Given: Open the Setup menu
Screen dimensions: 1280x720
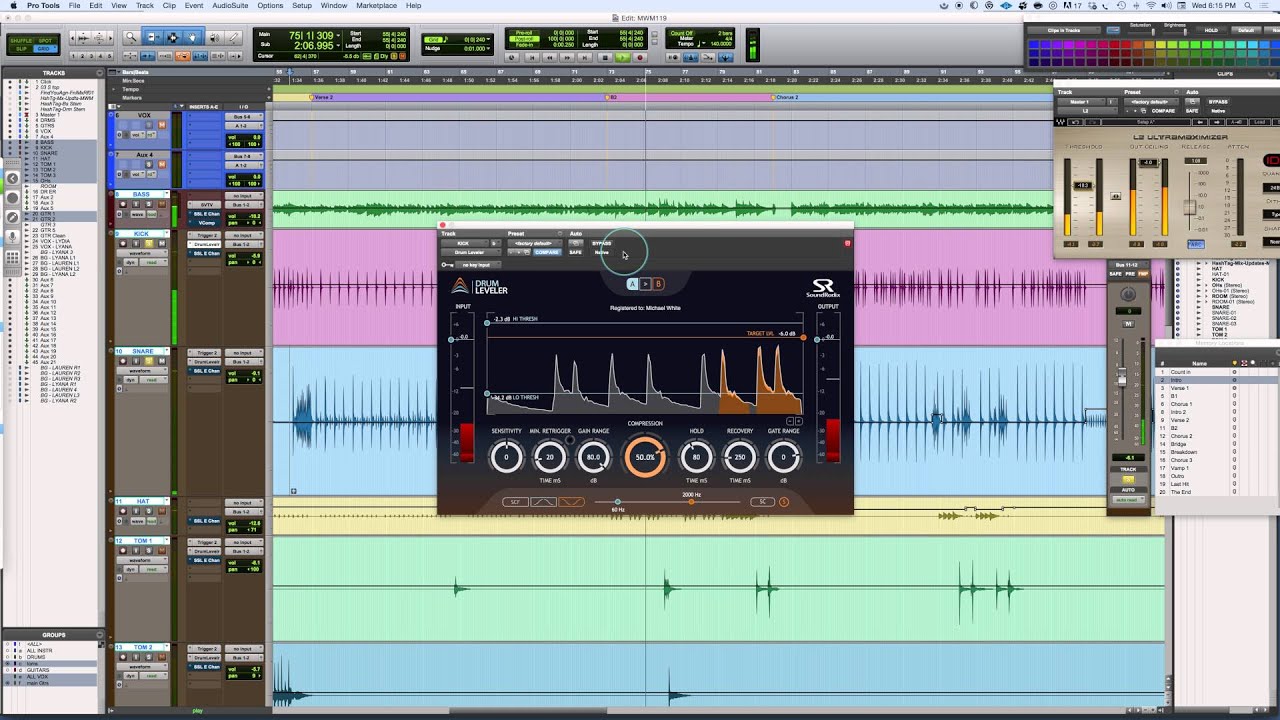Looking at the screenshot, I should [x=302, y=6].
